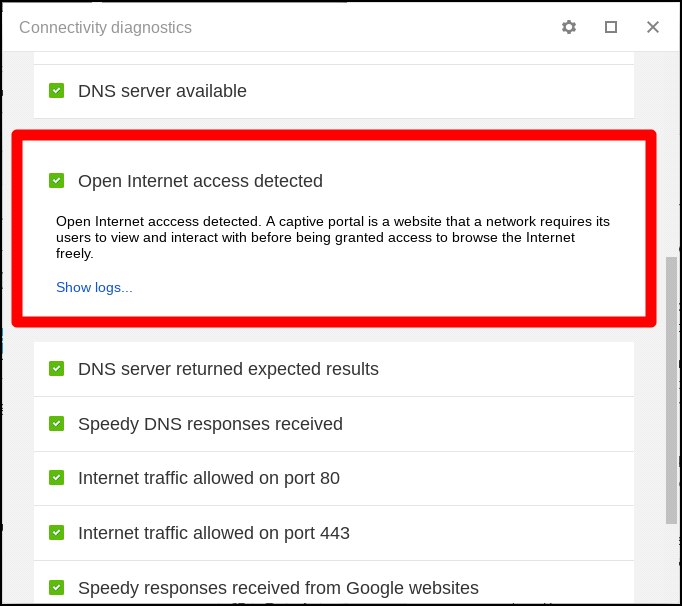Maximize the Connectivity diagnostics window
This screenshot has height=606, width=682.
point(611,27)
